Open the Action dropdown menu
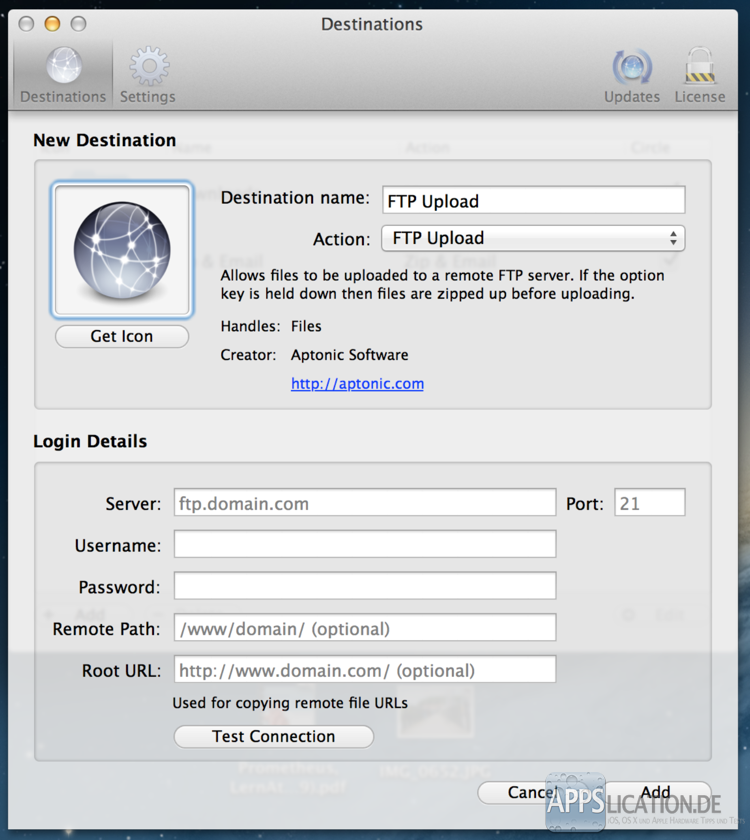Screen dimensions: 750x840 click(534, 238)
